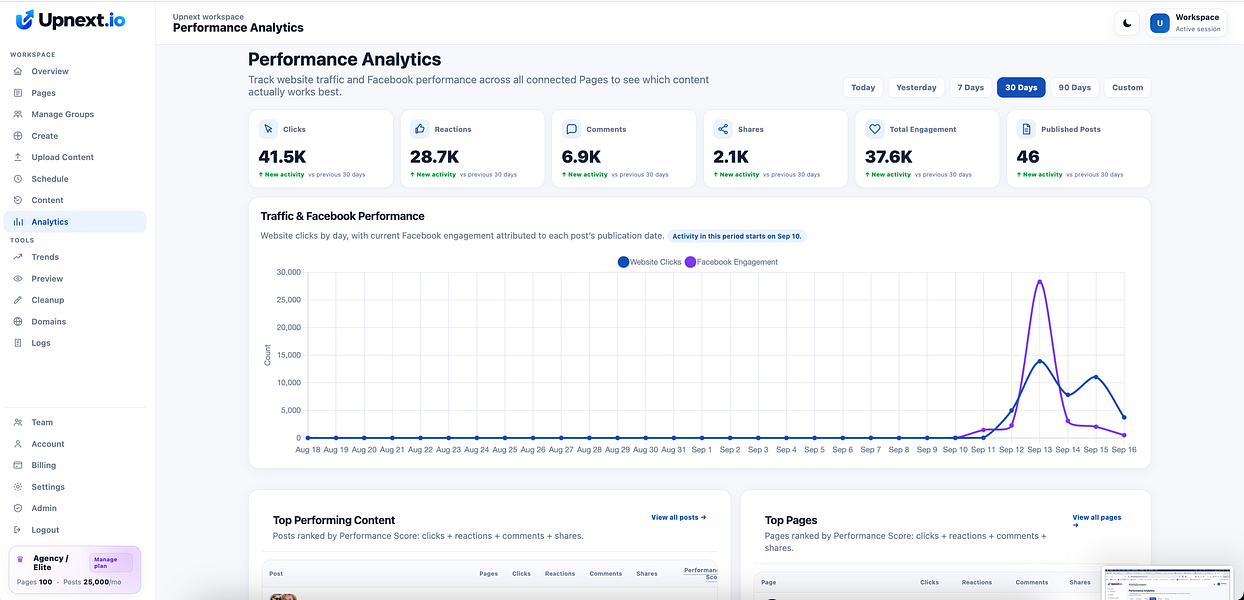Click the Manage plan button
This screenshot has height=600, width=1244.
coord(110,563)
